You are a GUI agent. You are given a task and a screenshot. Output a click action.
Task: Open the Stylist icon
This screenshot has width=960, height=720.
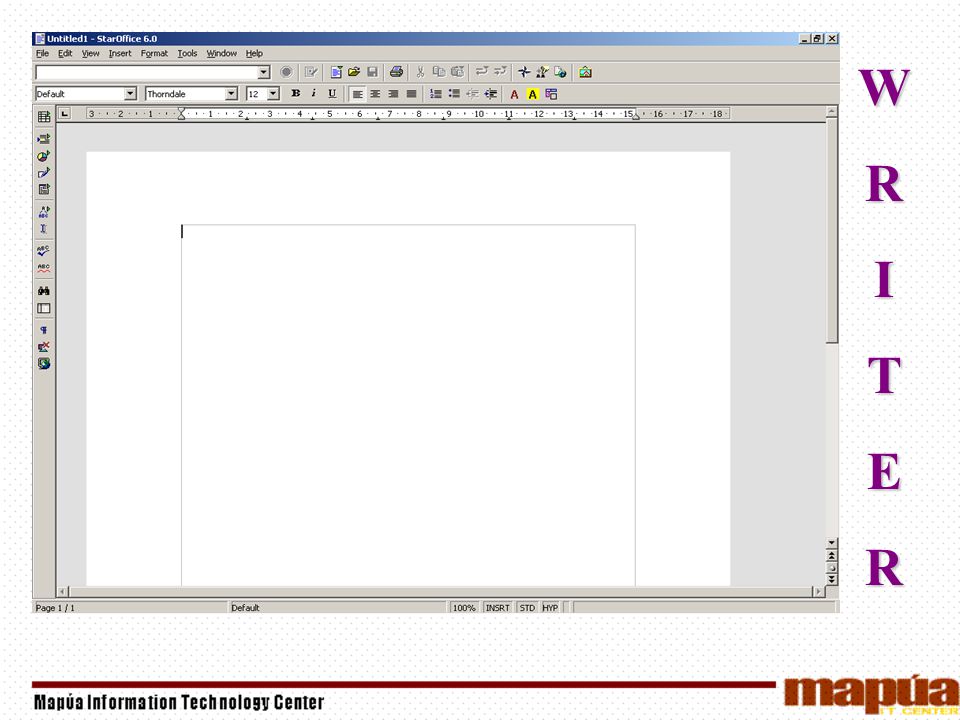pos(542,72)
